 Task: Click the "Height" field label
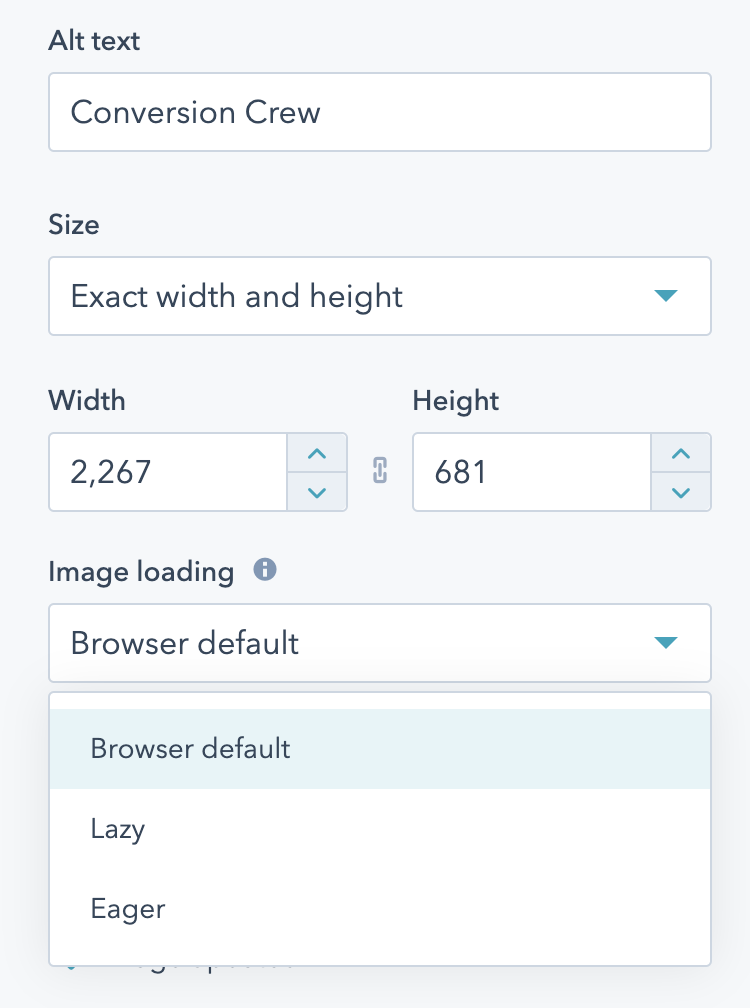[455, 401]
